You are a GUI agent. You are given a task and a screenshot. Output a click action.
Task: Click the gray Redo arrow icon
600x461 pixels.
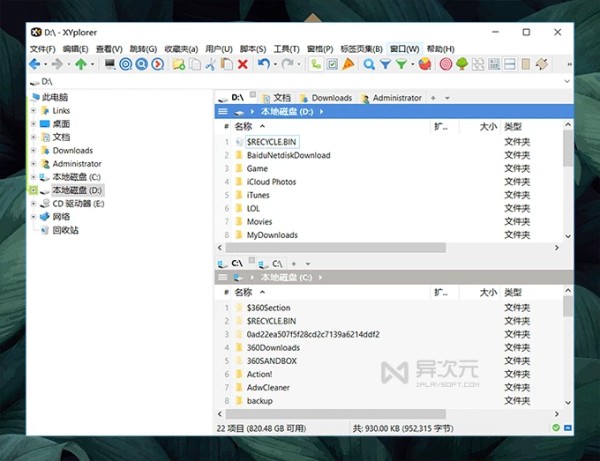click(287, 64)
